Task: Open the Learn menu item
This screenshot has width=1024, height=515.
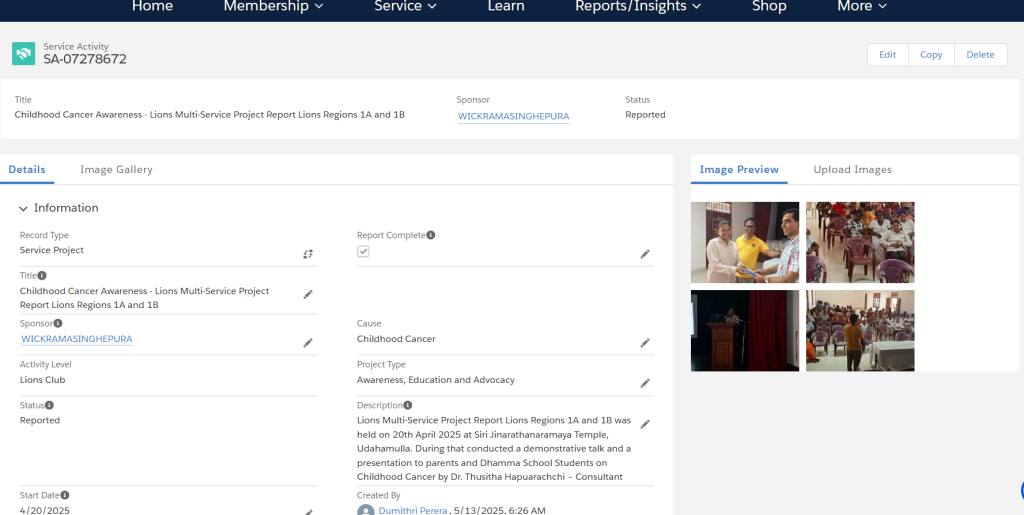Action: pos(506,7)
